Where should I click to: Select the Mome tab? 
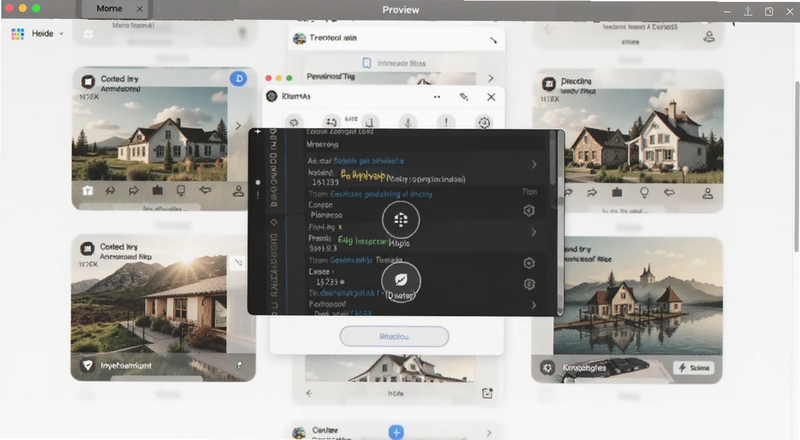[109, 9]
